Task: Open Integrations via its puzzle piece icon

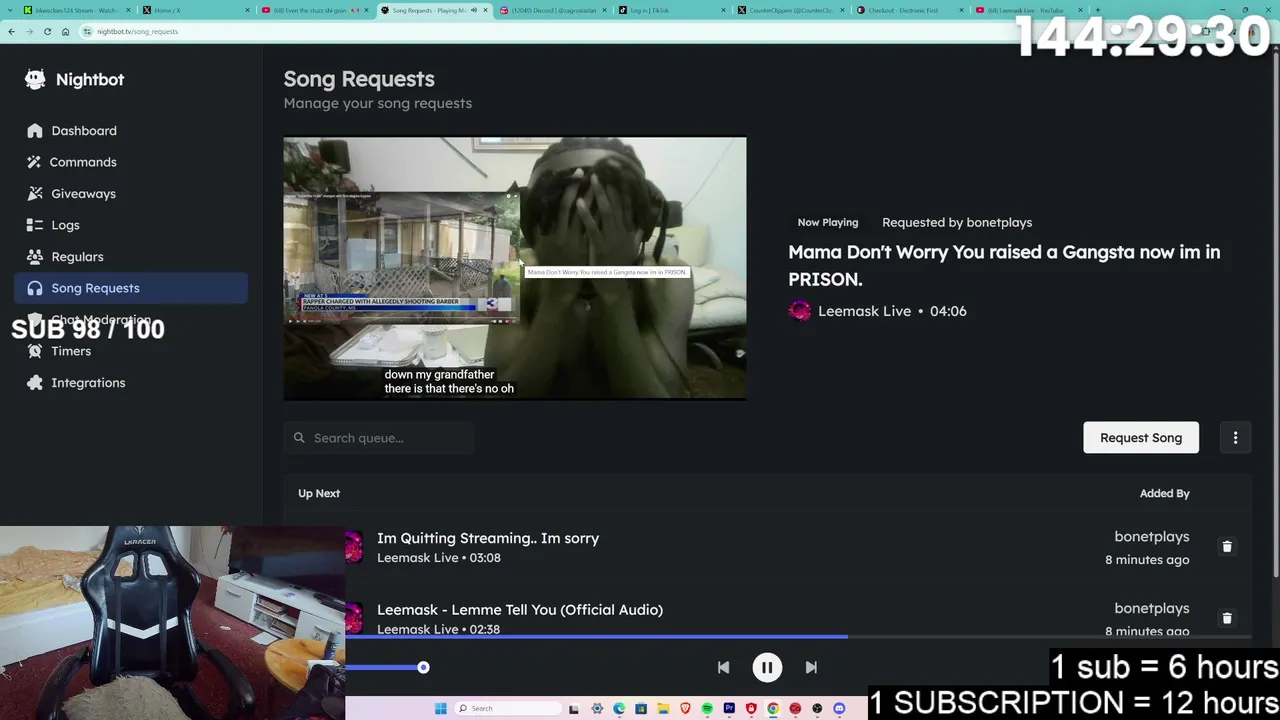Action: [x=35, y=383]
